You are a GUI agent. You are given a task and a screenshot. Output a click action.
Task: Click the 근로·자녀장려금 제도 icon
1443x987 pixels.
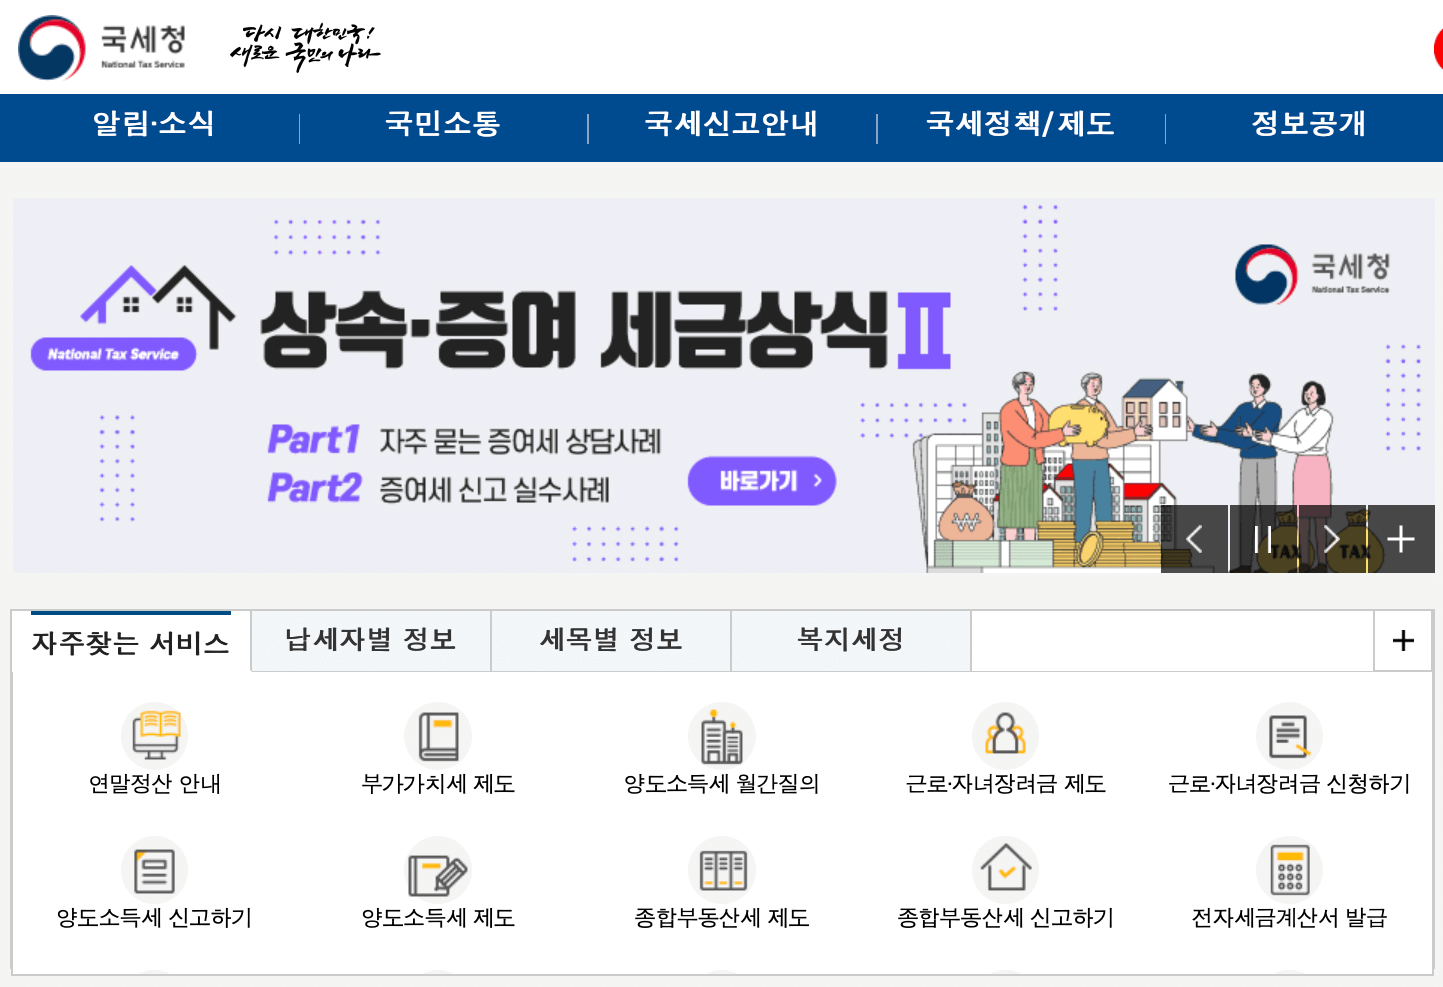(x=1005, y=735)
